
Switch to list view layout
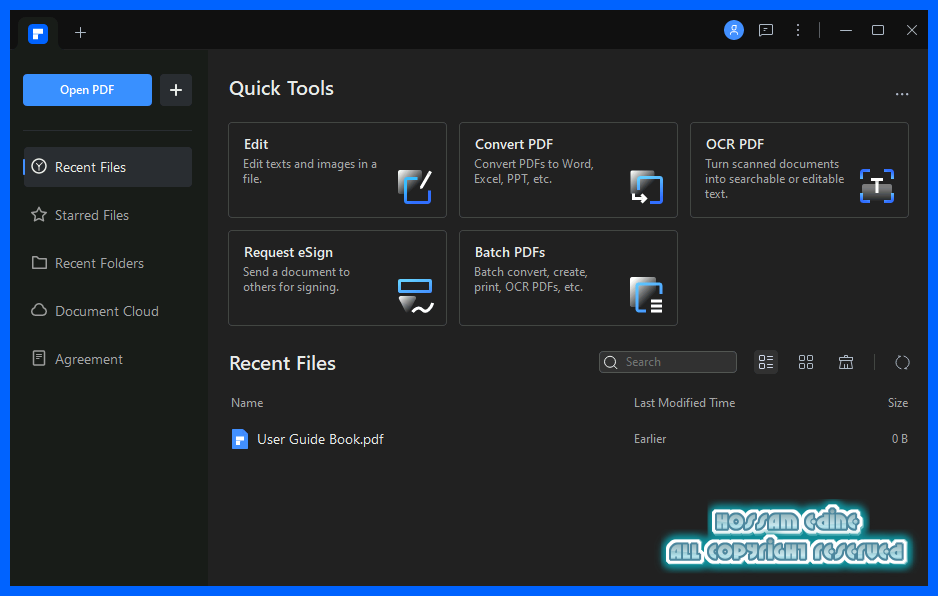click(766, 362)
